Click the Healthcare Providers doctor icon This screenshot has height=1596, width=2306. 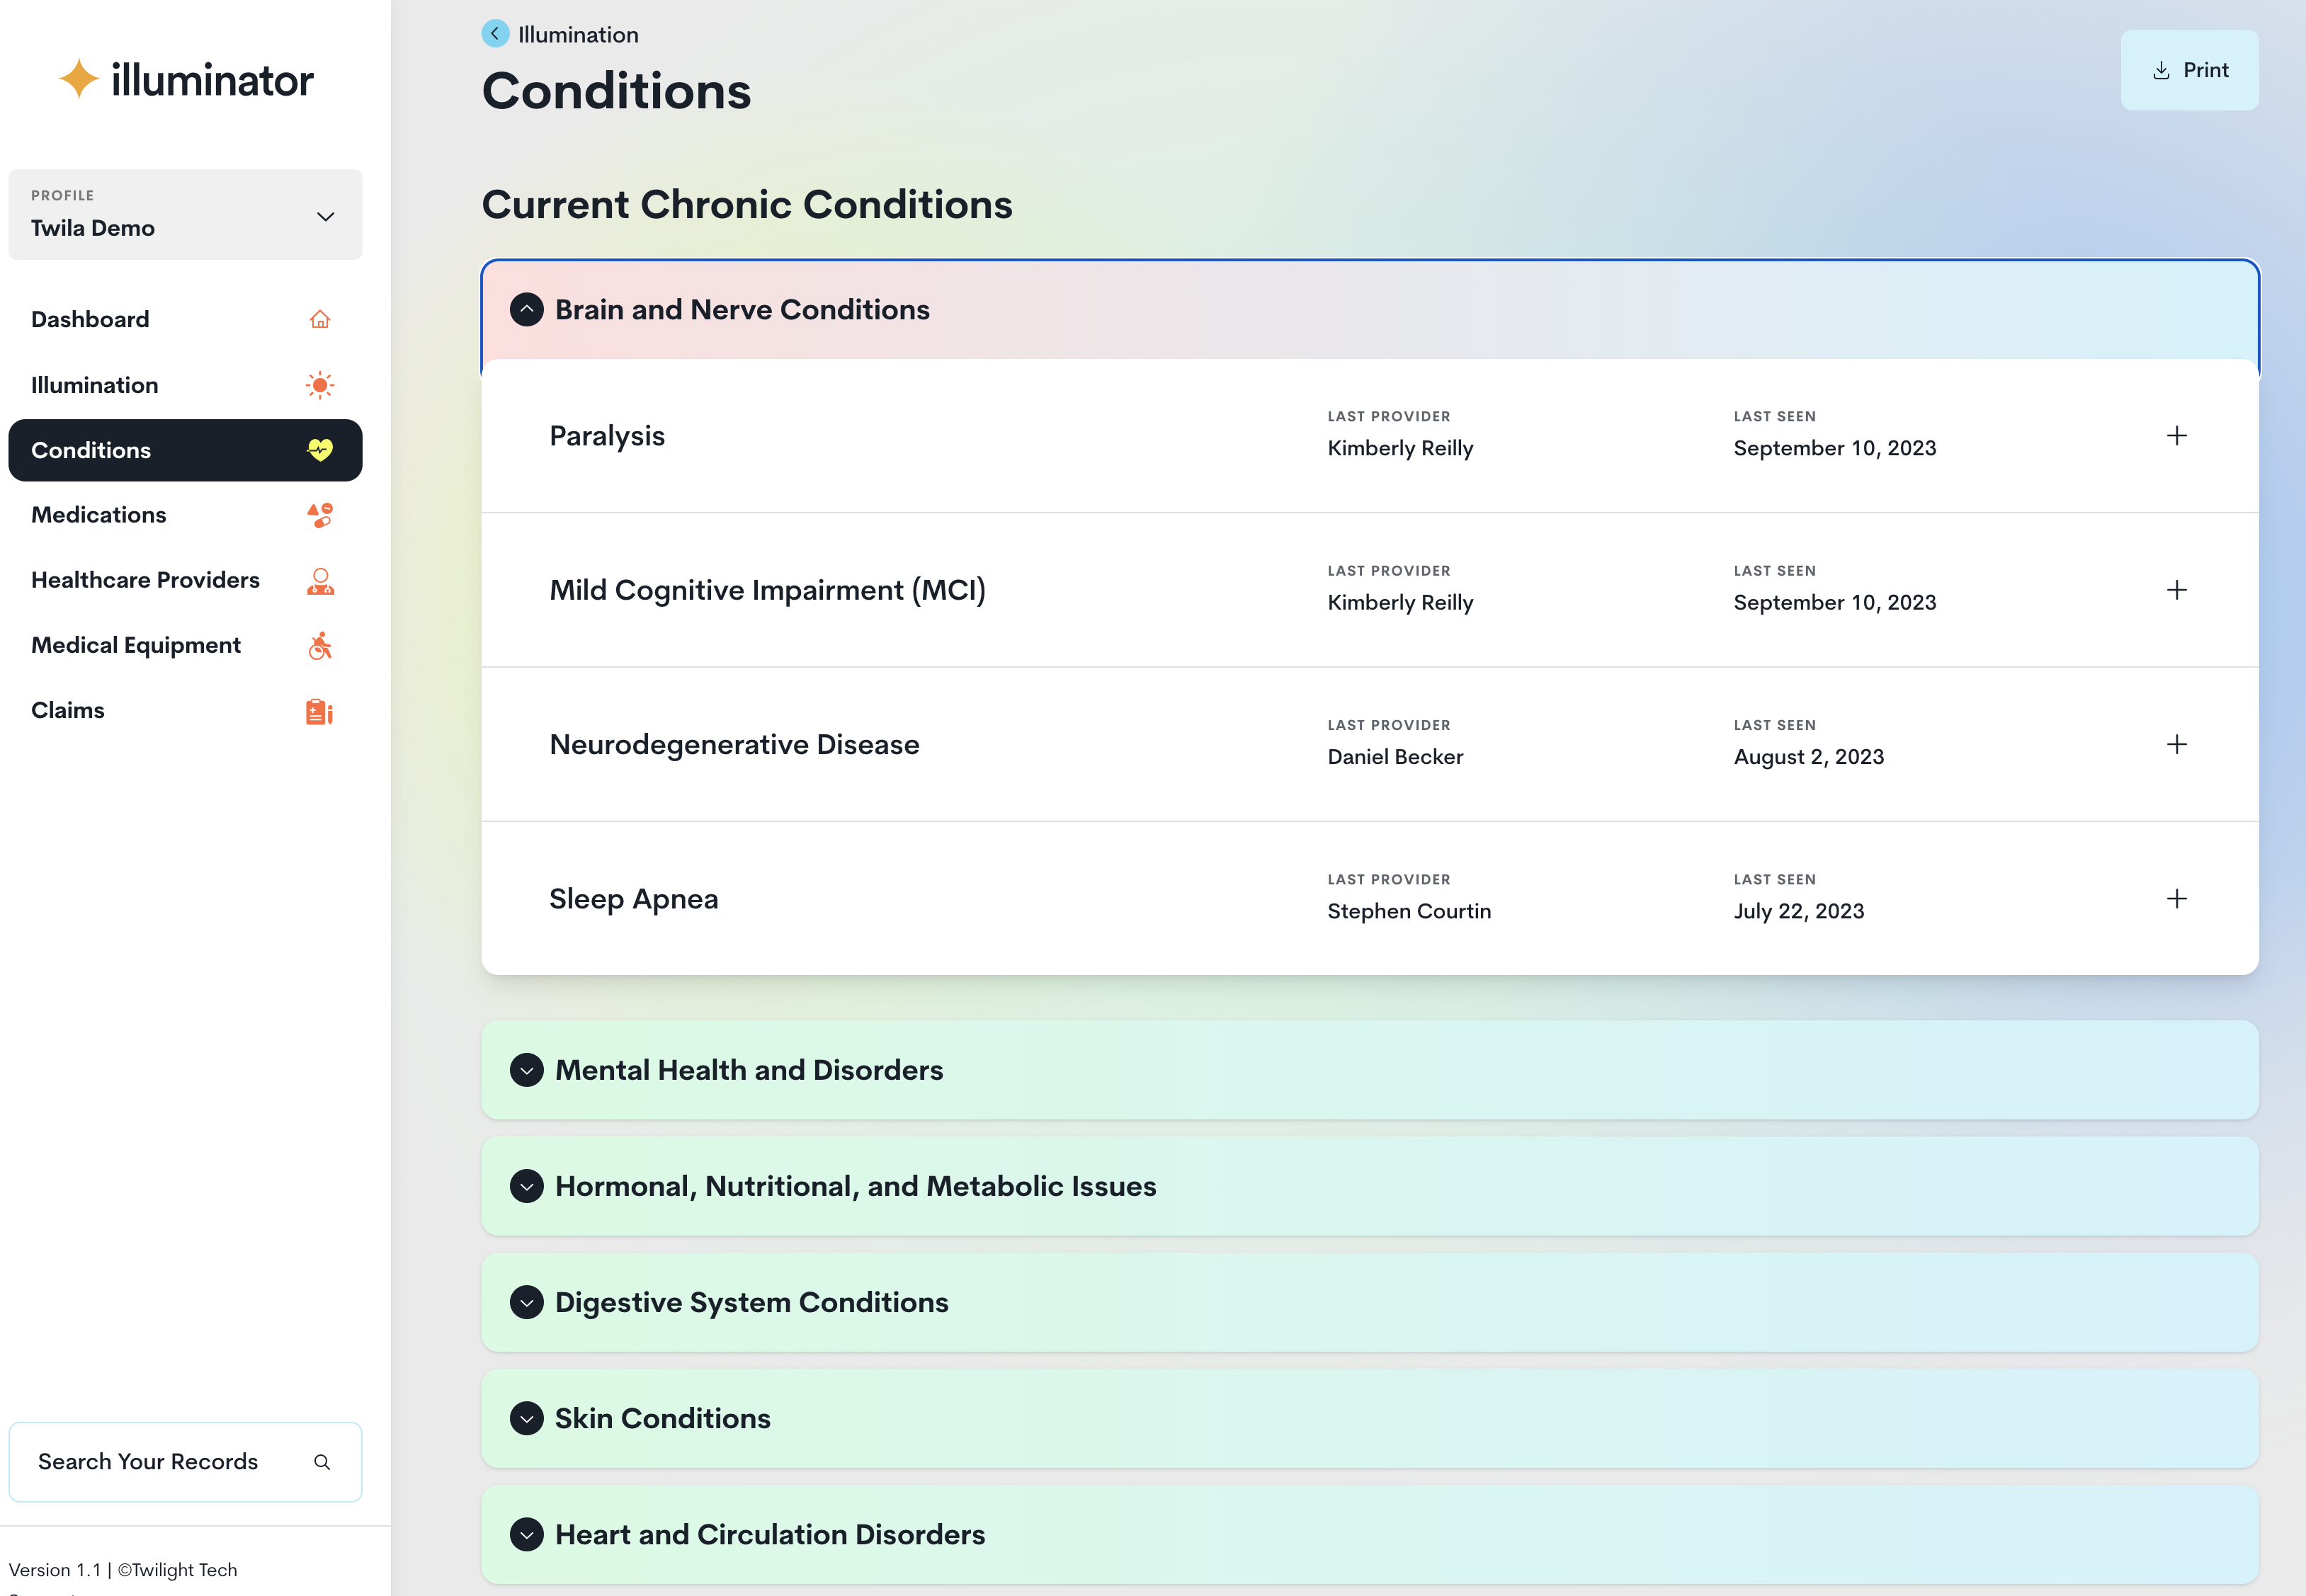(x=320, y=580)
